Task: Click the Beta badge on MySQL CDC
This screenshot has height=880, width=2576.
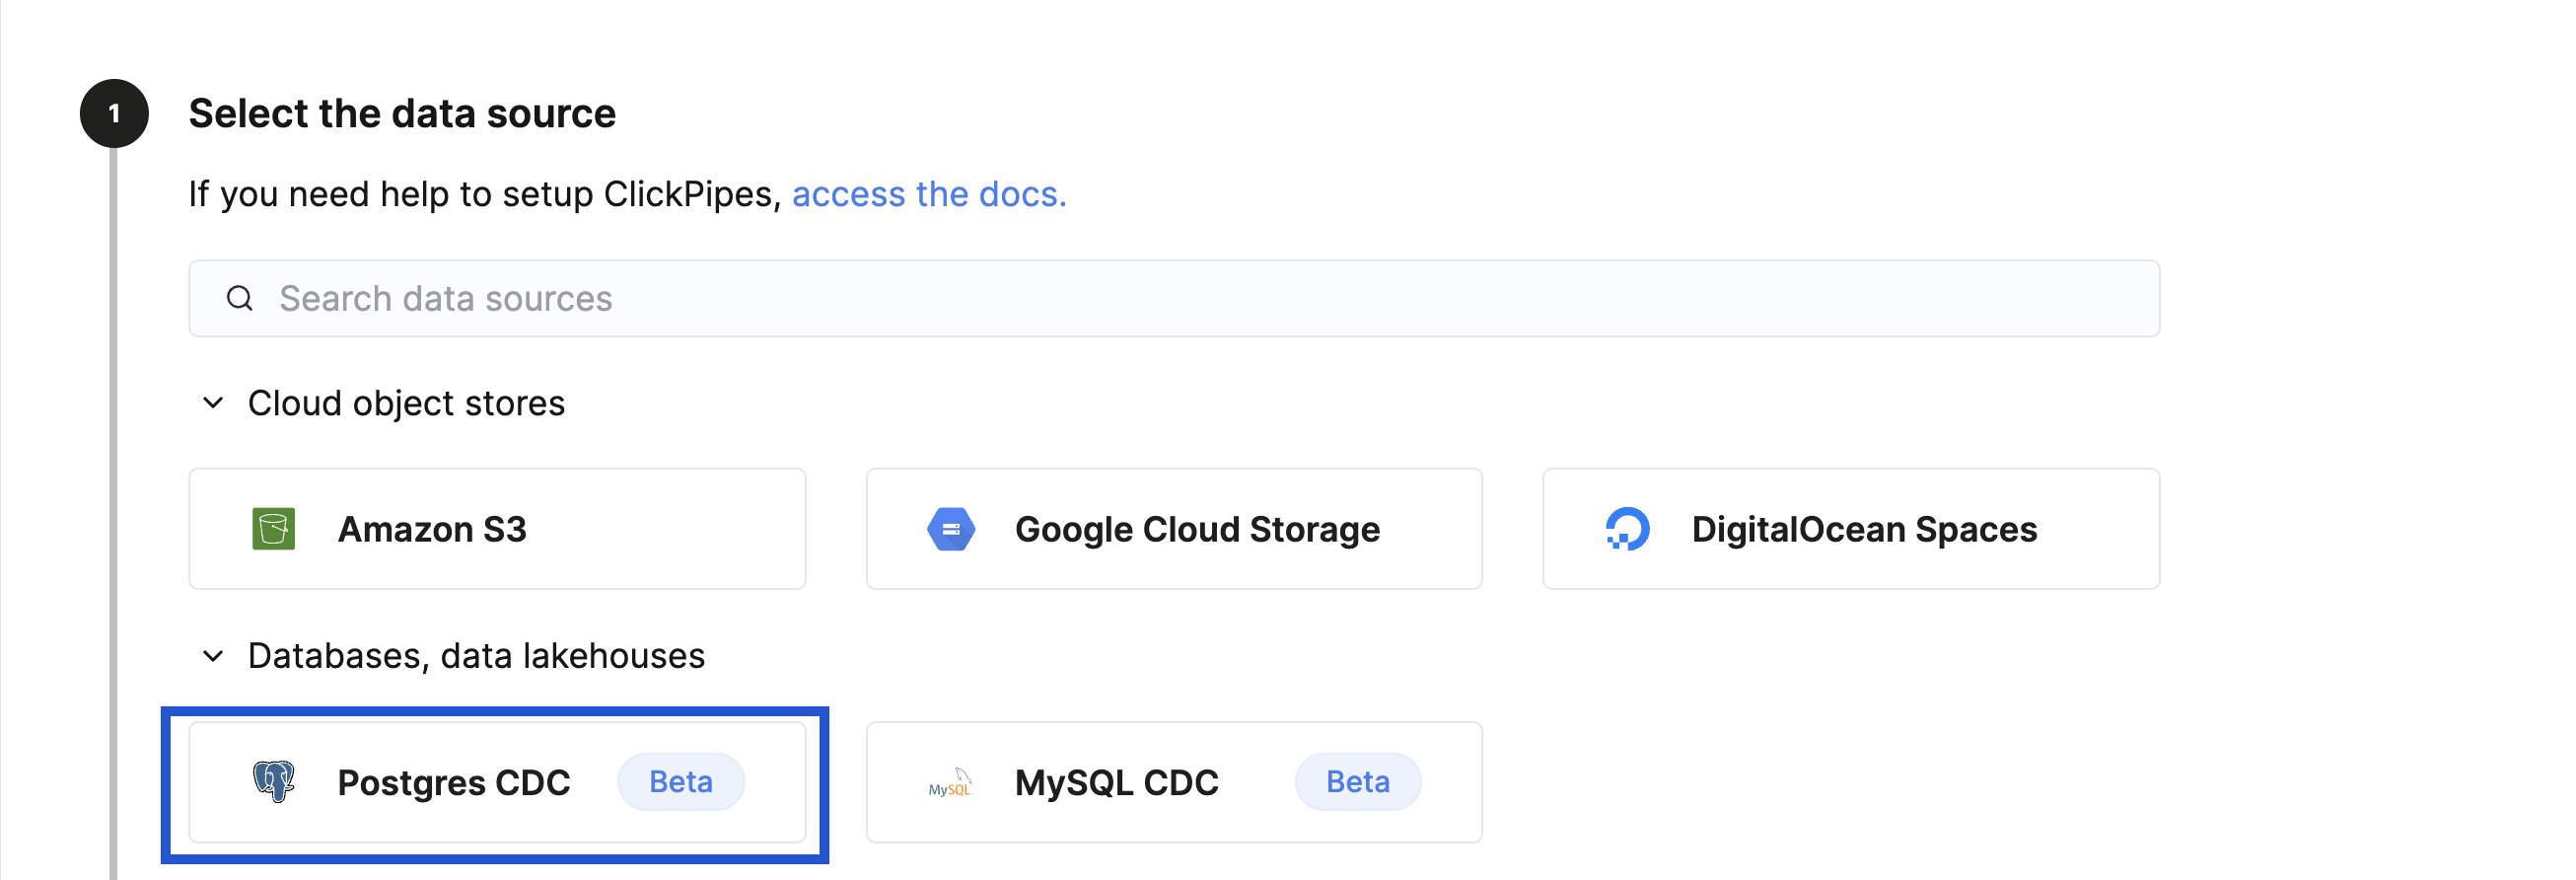Action: [x=1358, y=783]
